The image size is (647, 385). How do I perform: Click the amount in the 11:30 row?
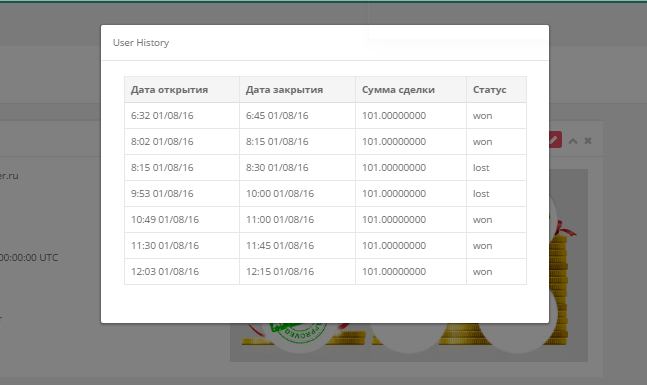pos(394,246)
